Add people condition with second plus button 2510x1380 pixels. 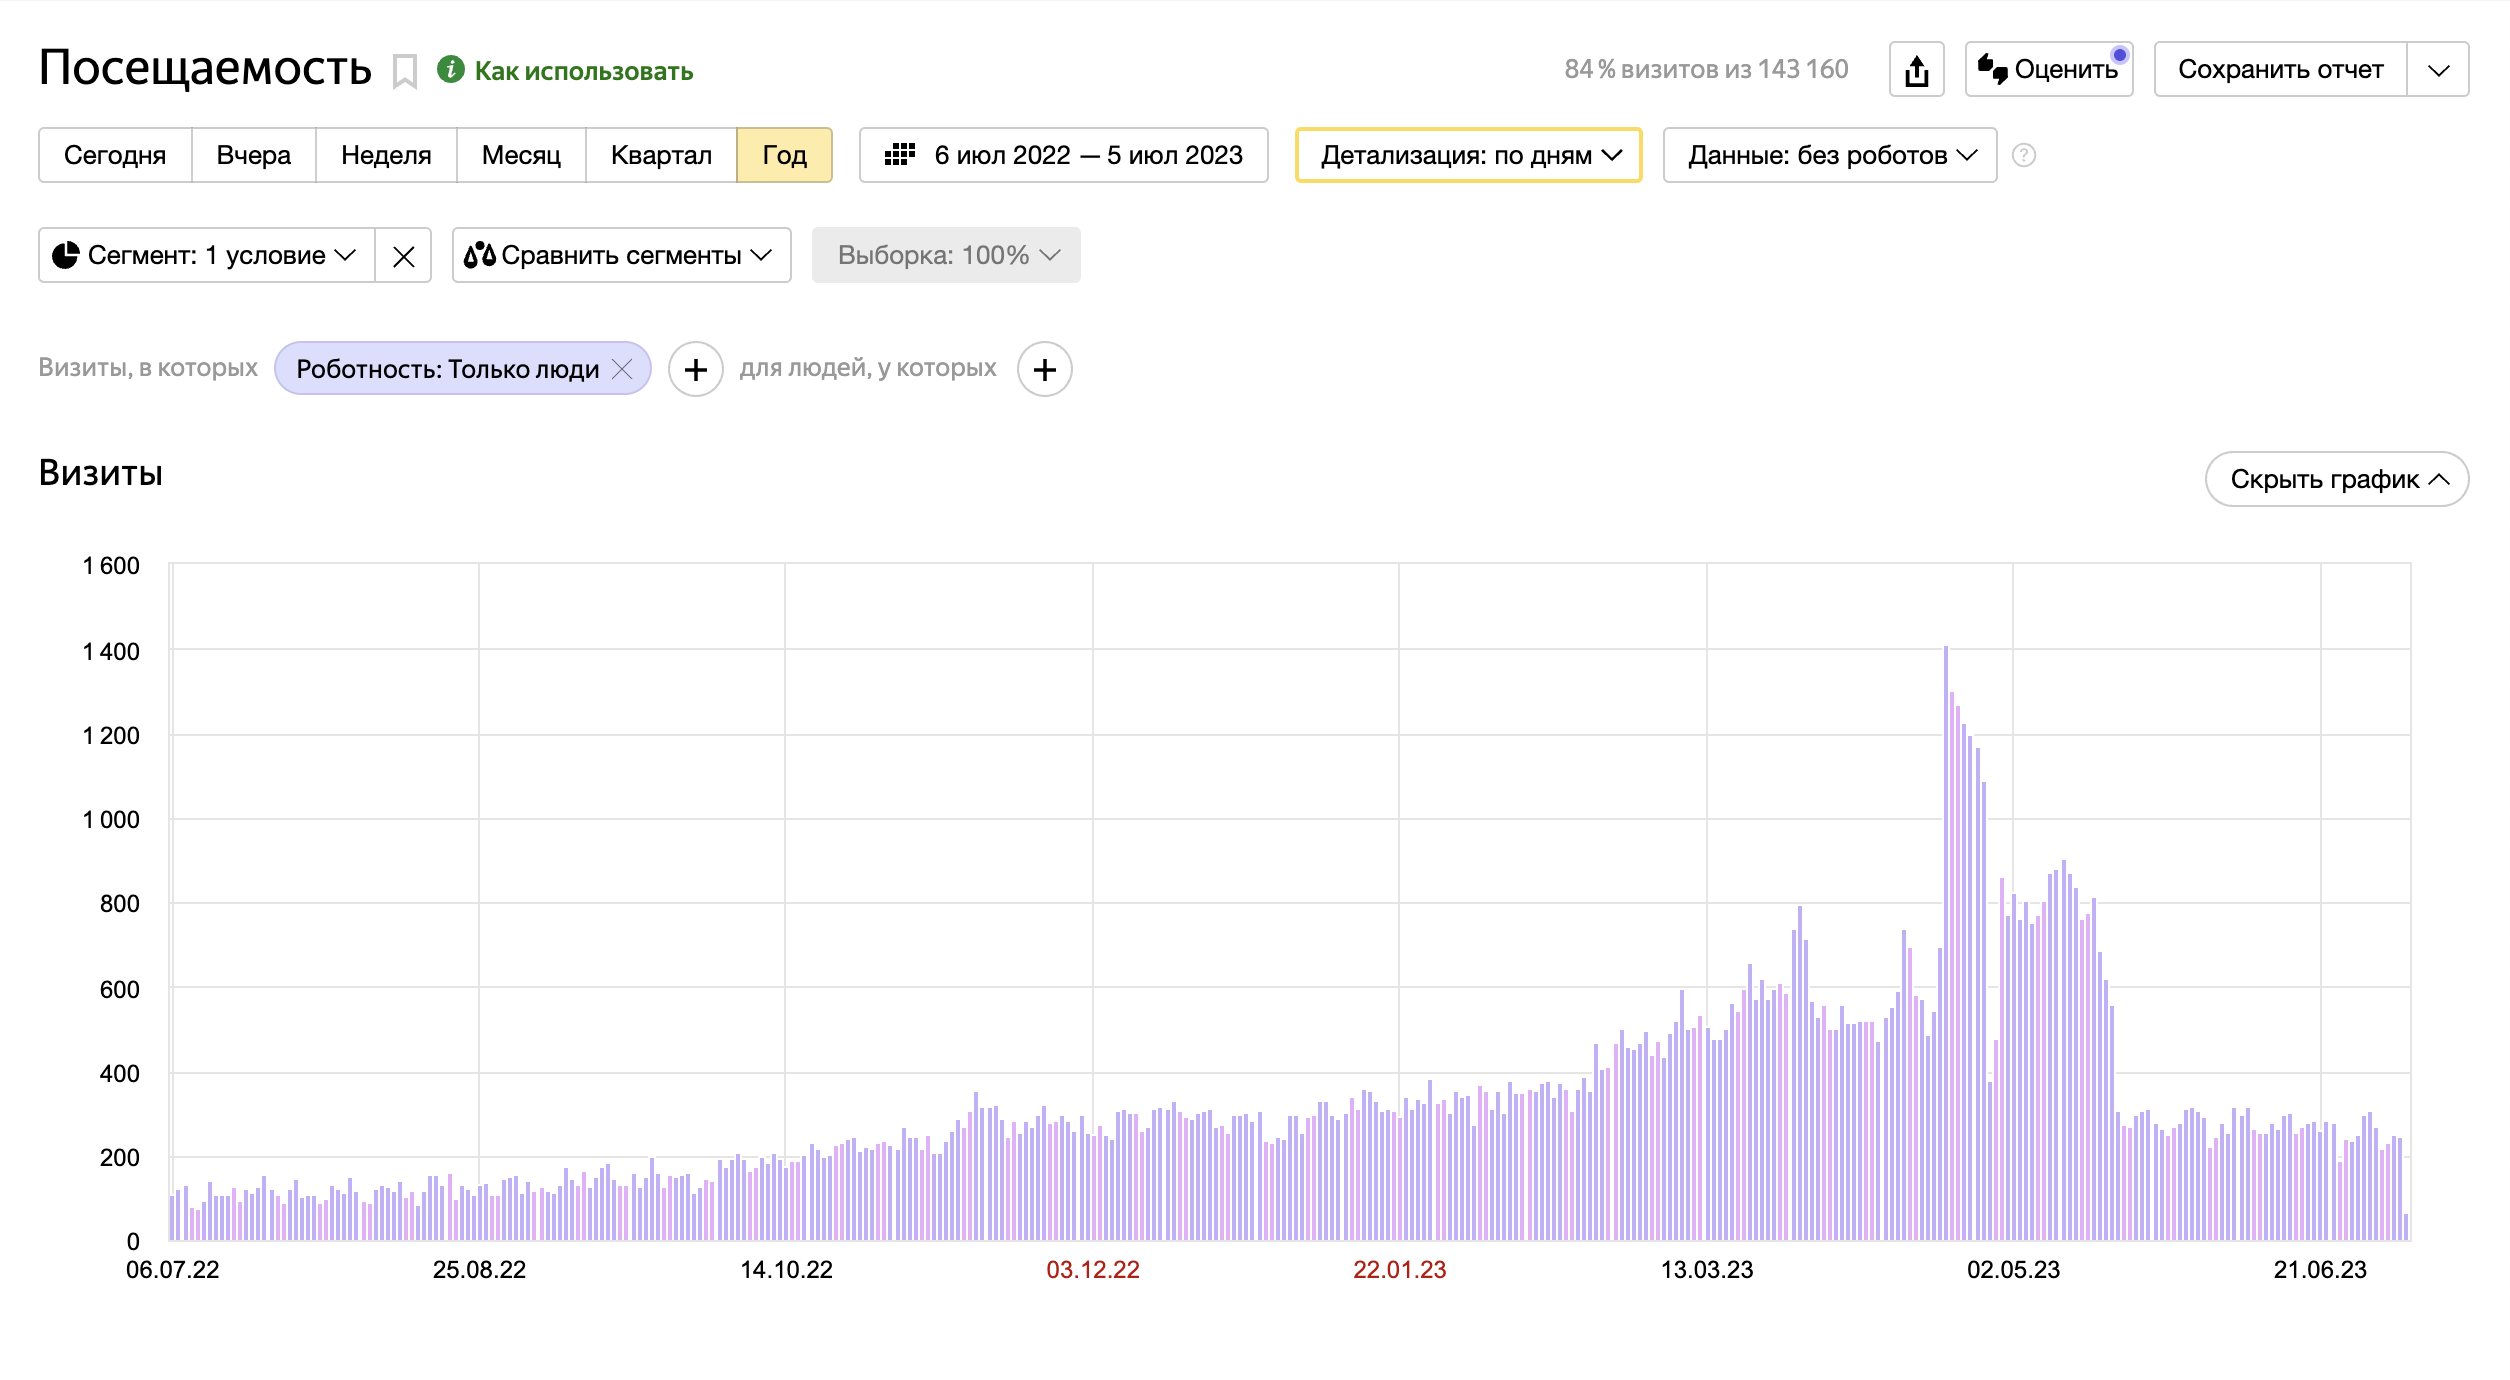click(x=1044, y=370)
